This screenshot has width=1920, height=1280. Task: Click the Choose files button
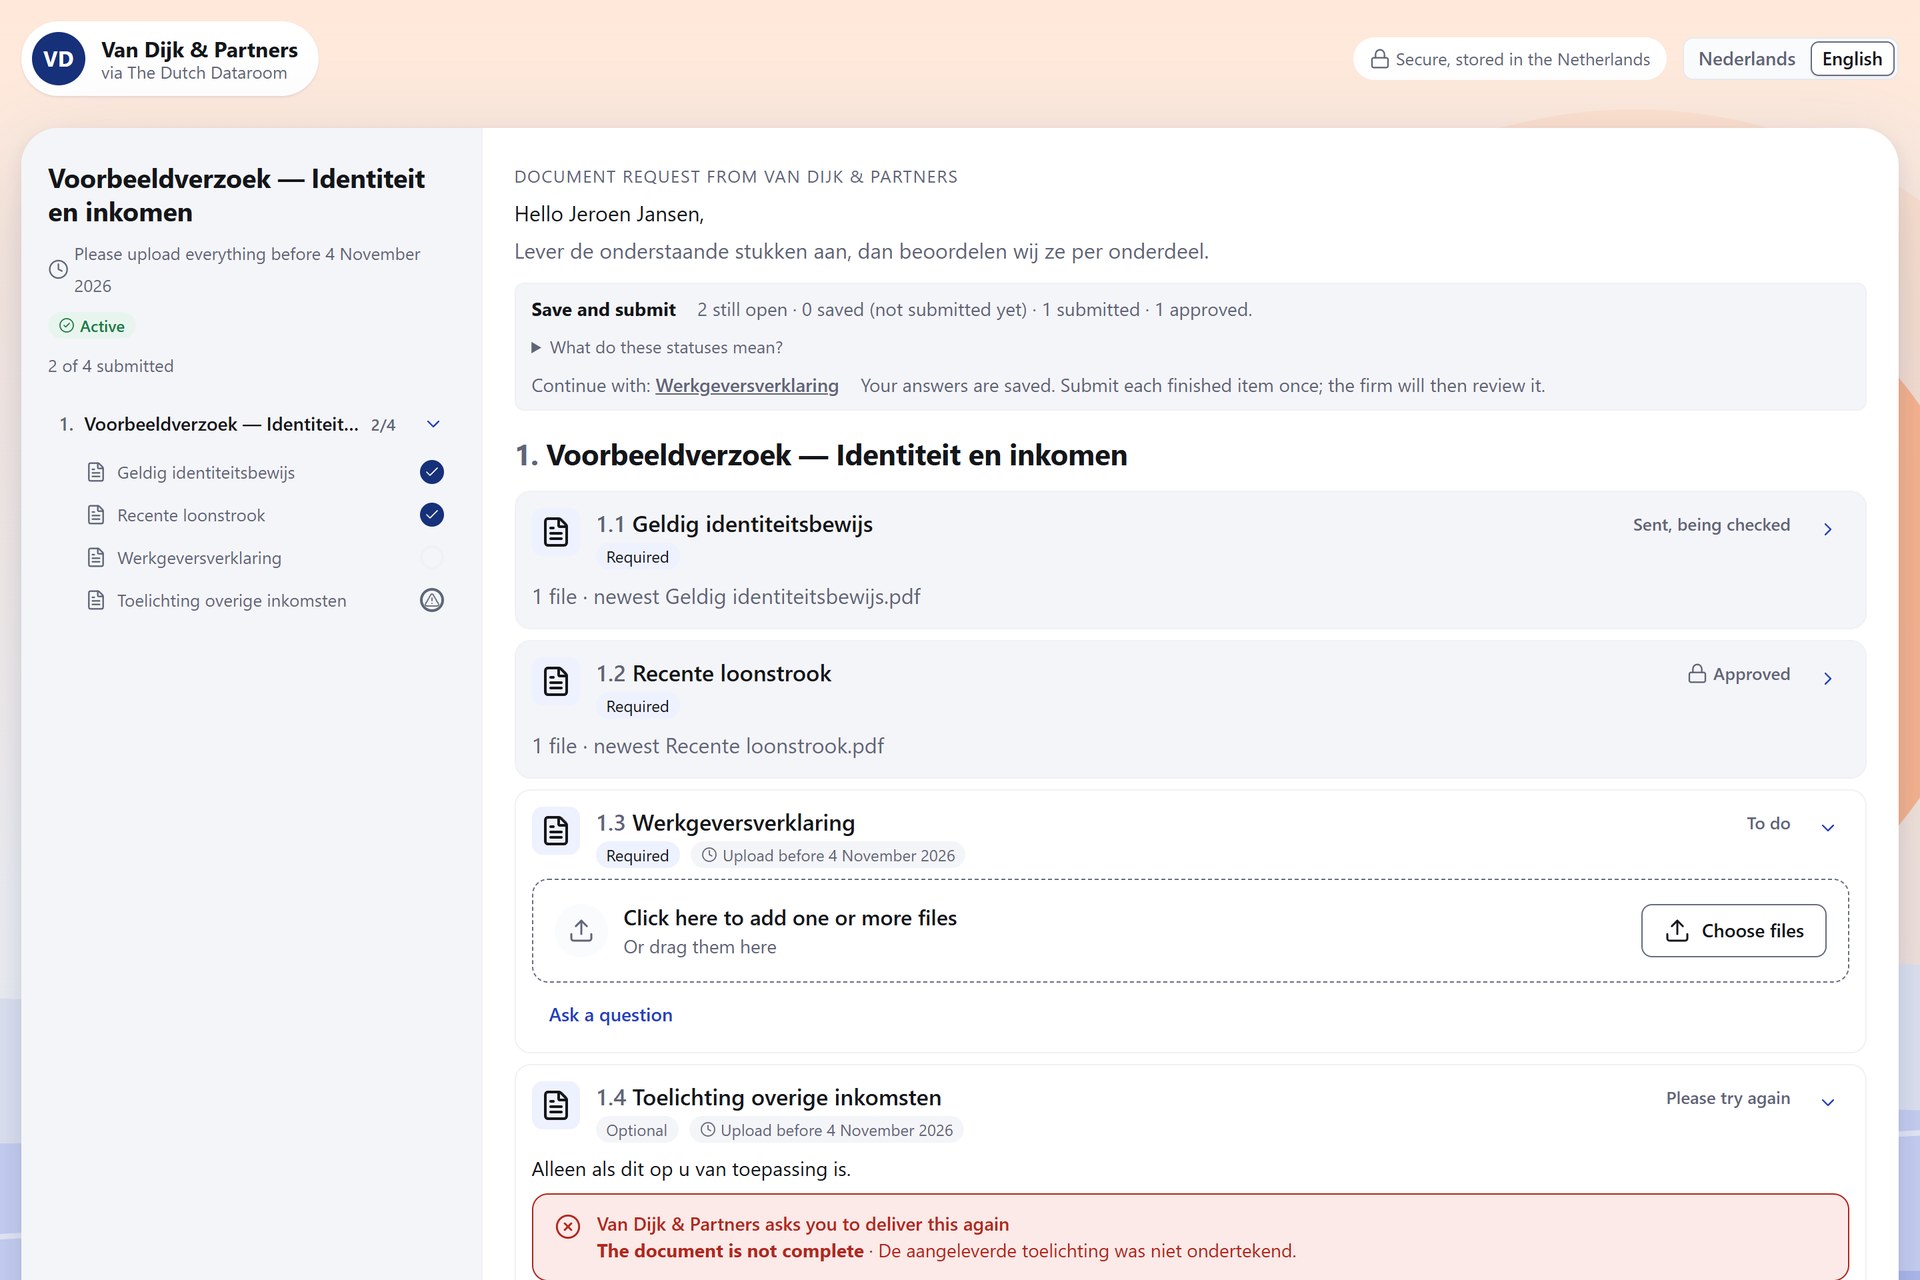pyautogui.click(x=1733, y=931)
